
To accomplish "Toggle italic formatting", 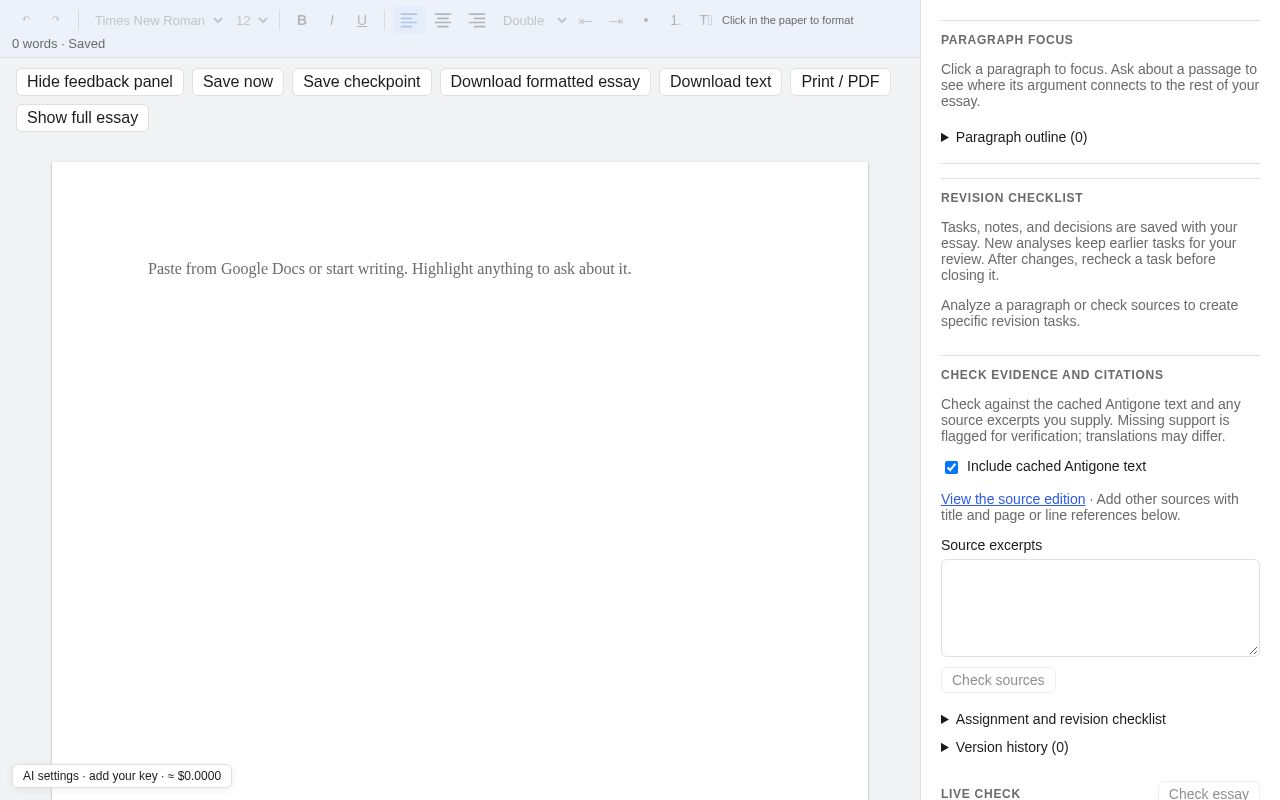I will click(x=332, y=20).
